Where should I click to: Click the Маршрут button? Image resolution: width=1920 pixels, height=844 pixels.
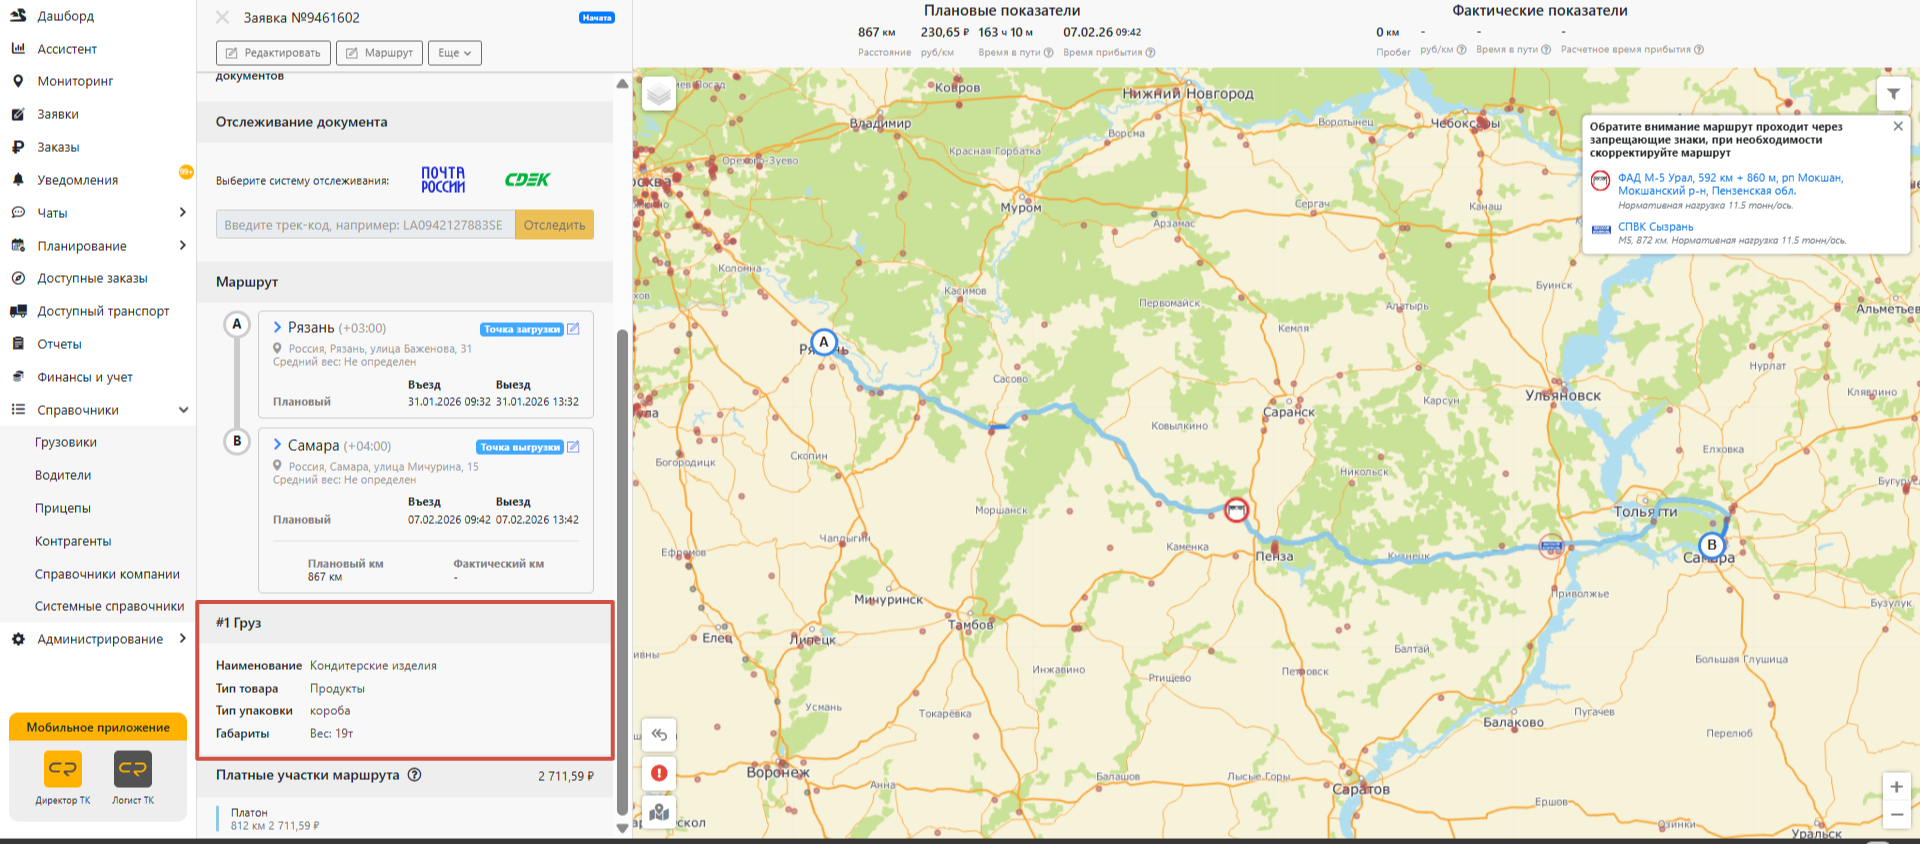[x=379, y=53]
